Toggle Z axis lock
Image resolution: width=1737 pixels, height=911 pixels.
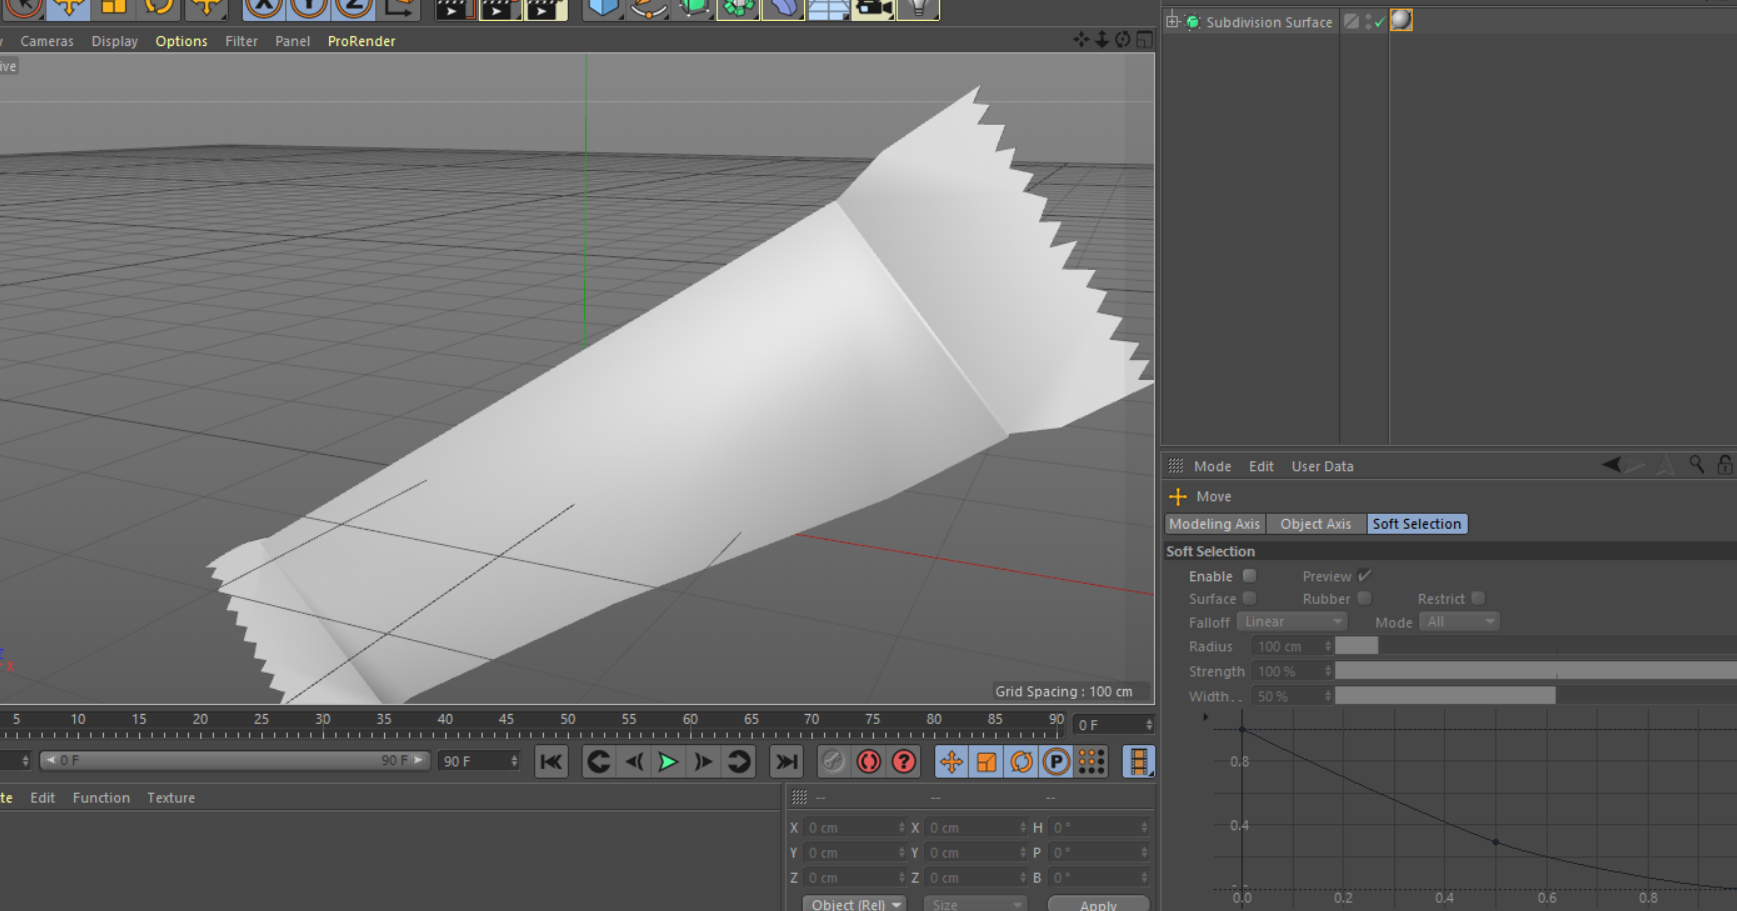tap(353, 8)
